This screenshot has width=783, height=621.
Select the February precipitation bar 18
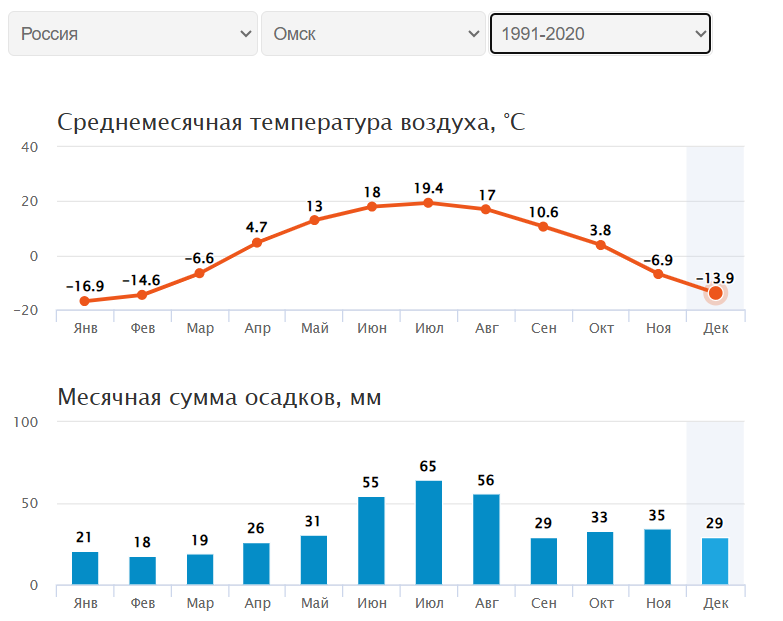coord(142,570)
